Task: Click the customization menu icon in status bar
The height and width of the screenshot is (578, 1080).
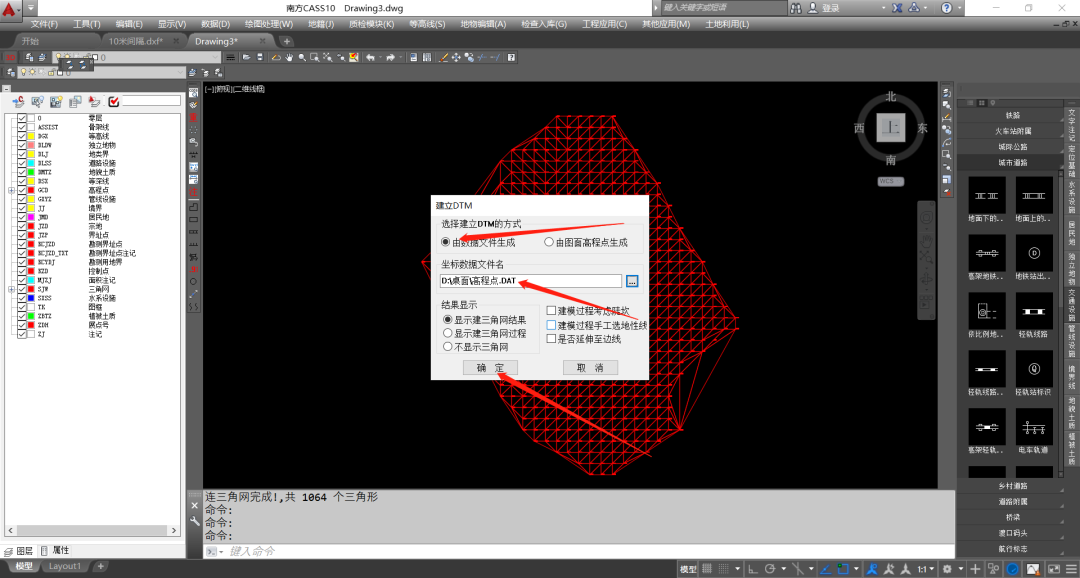Action: coord(1070,569)
